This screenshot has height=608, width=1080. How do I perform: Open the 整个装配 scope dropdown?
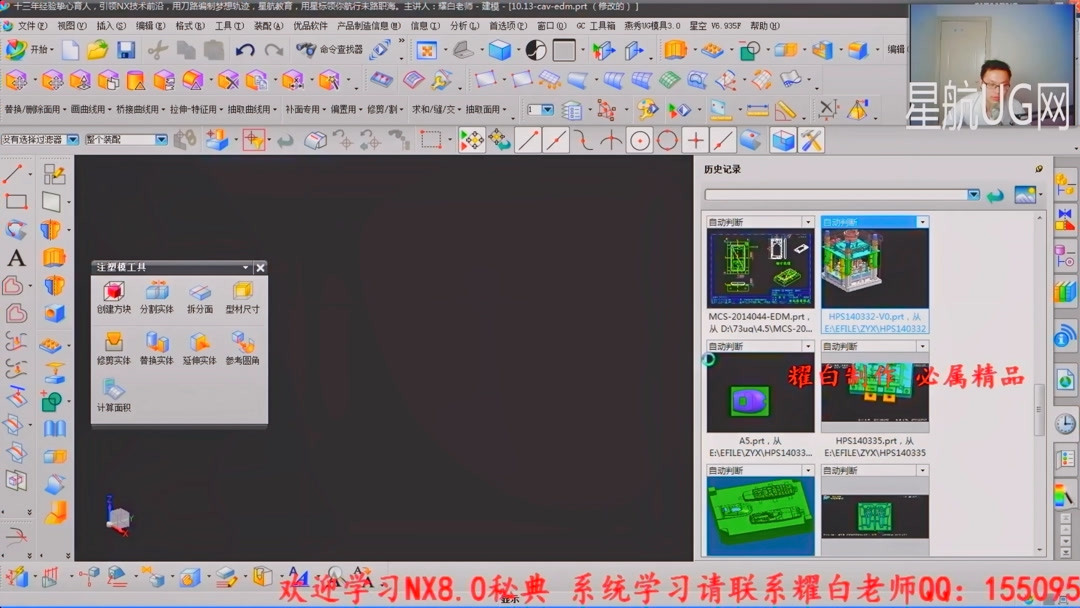[x=160, y=140]
